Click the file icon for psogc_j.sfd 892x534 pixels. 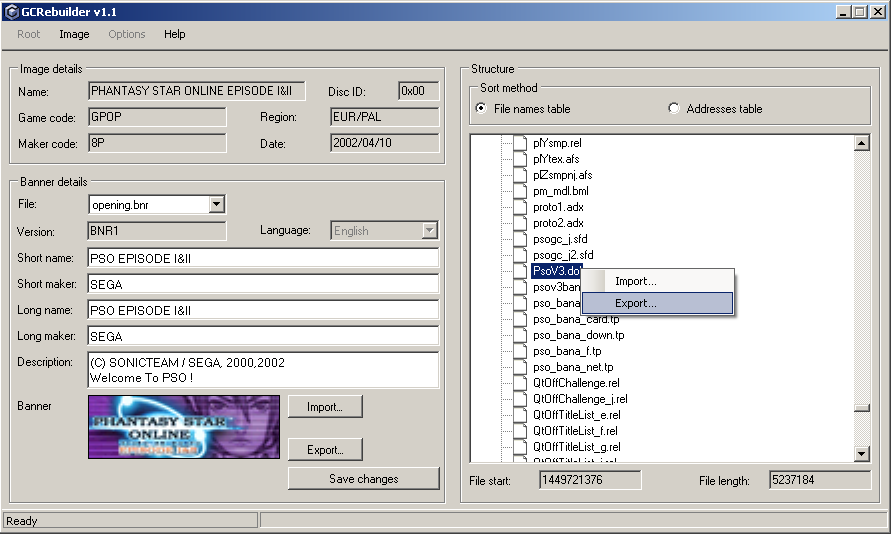520,239
